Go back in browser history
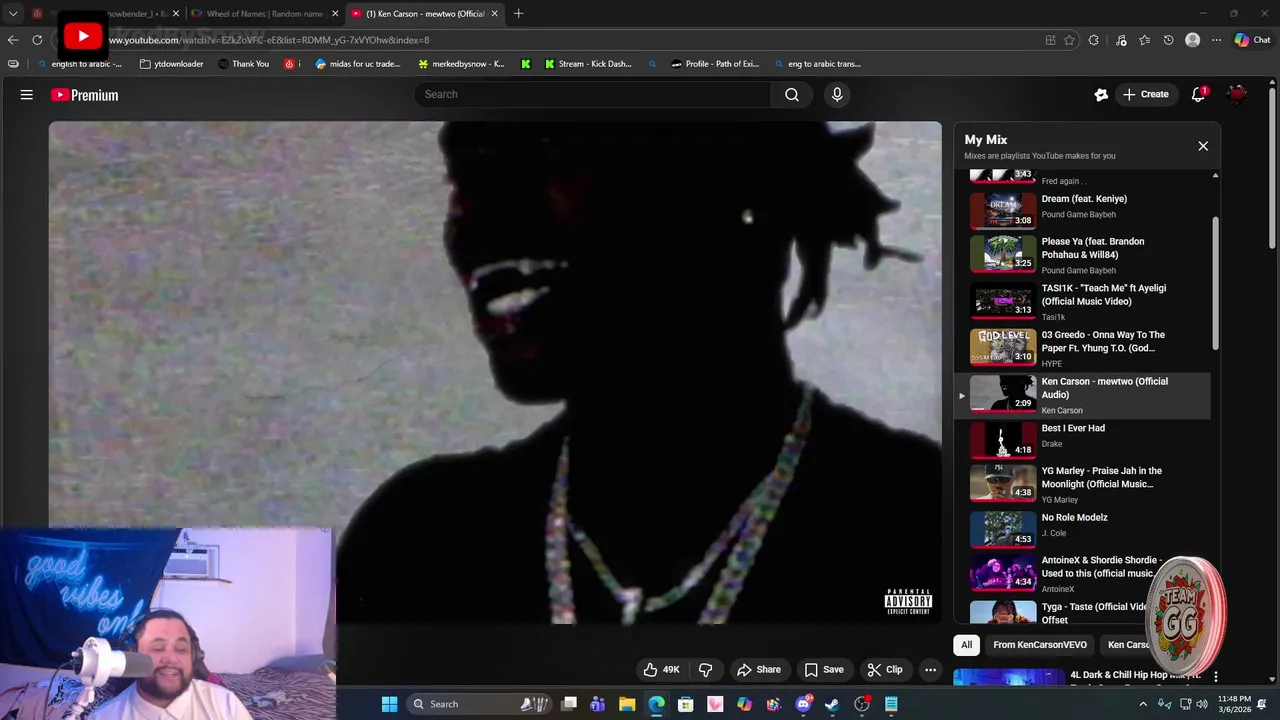The height and width of the screenshot is (720, 1280). click(13, 40)
